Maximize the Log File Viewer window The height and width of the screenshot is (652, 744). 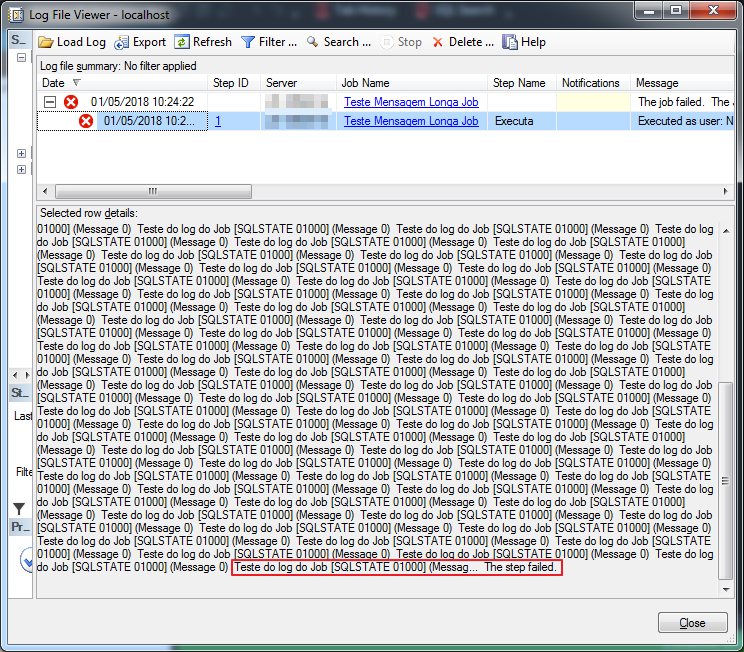(x=676, y=10)
